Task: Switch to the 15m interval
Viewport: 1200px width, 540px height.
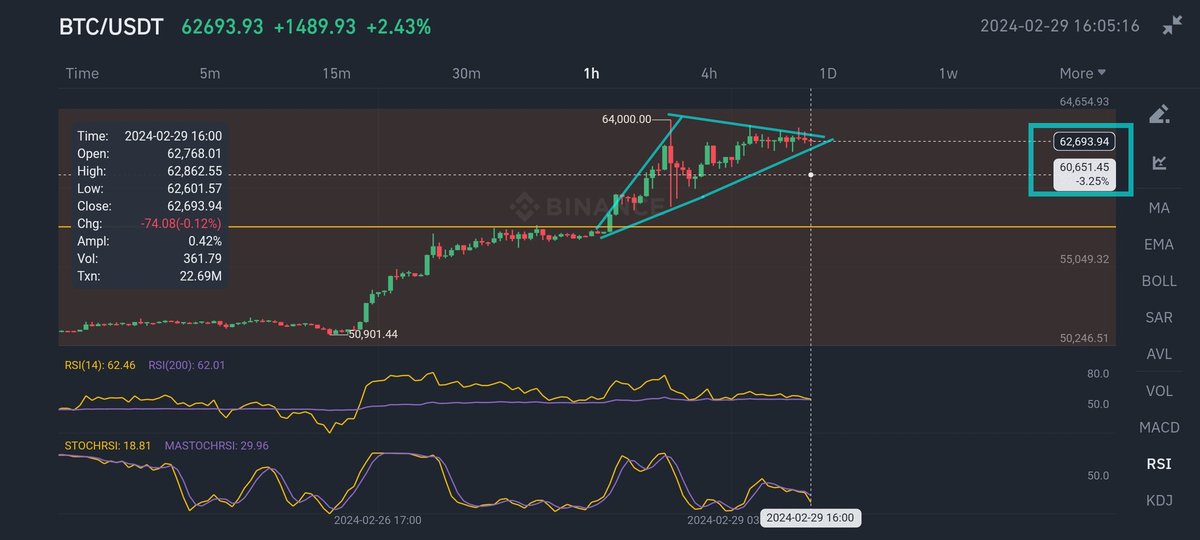Action: point(336,73)
